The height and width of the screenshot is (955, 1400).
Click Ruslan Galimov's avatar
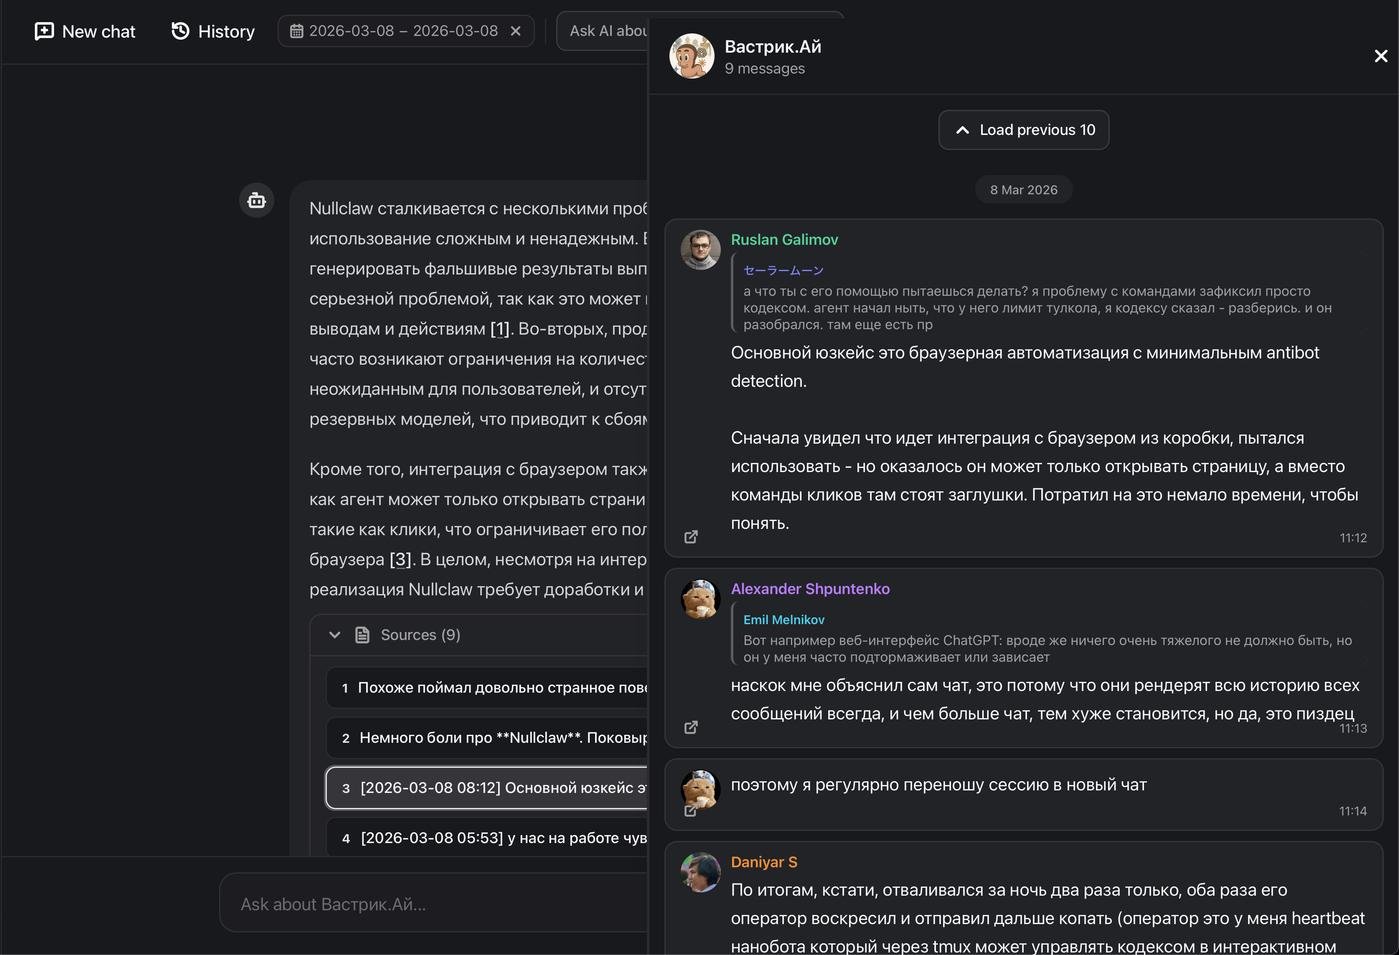(700, 250)
